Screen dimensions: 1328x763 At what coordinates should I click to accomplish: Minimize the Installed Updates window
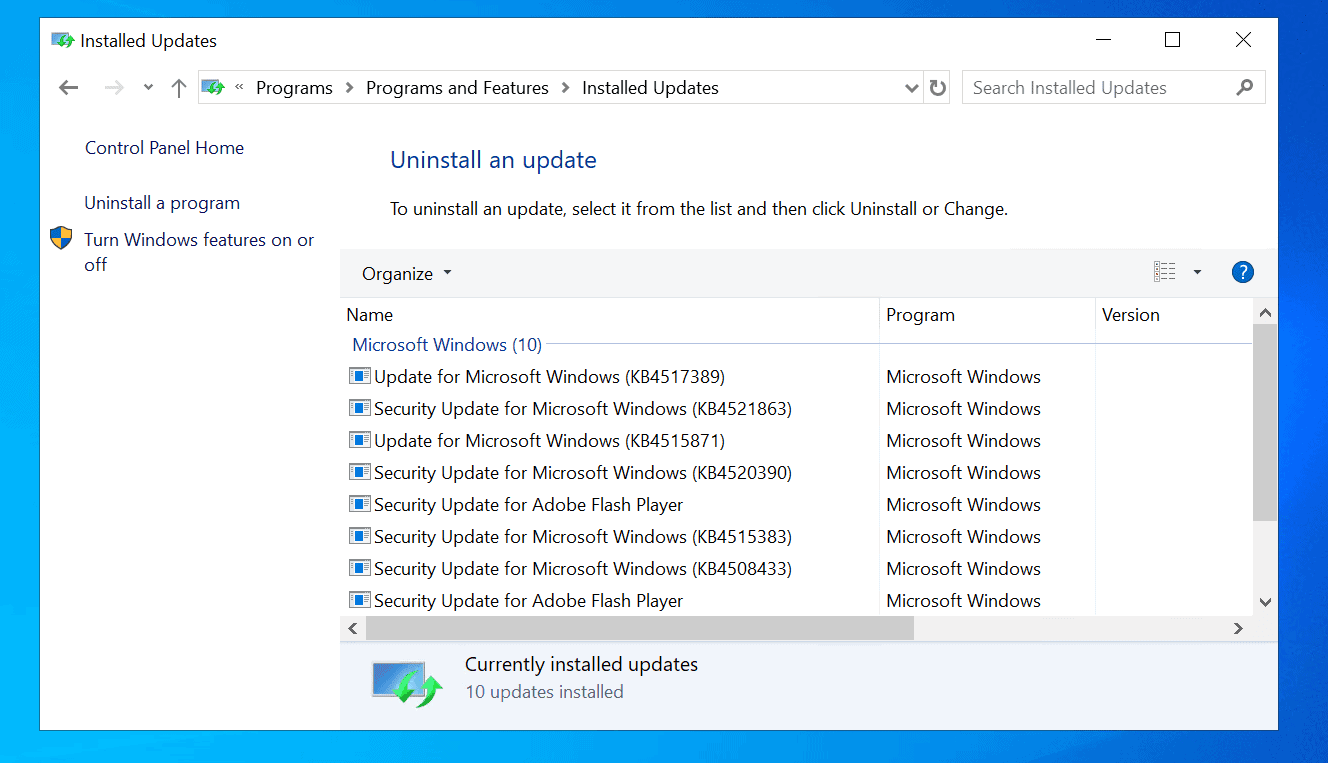point(1104,40)
